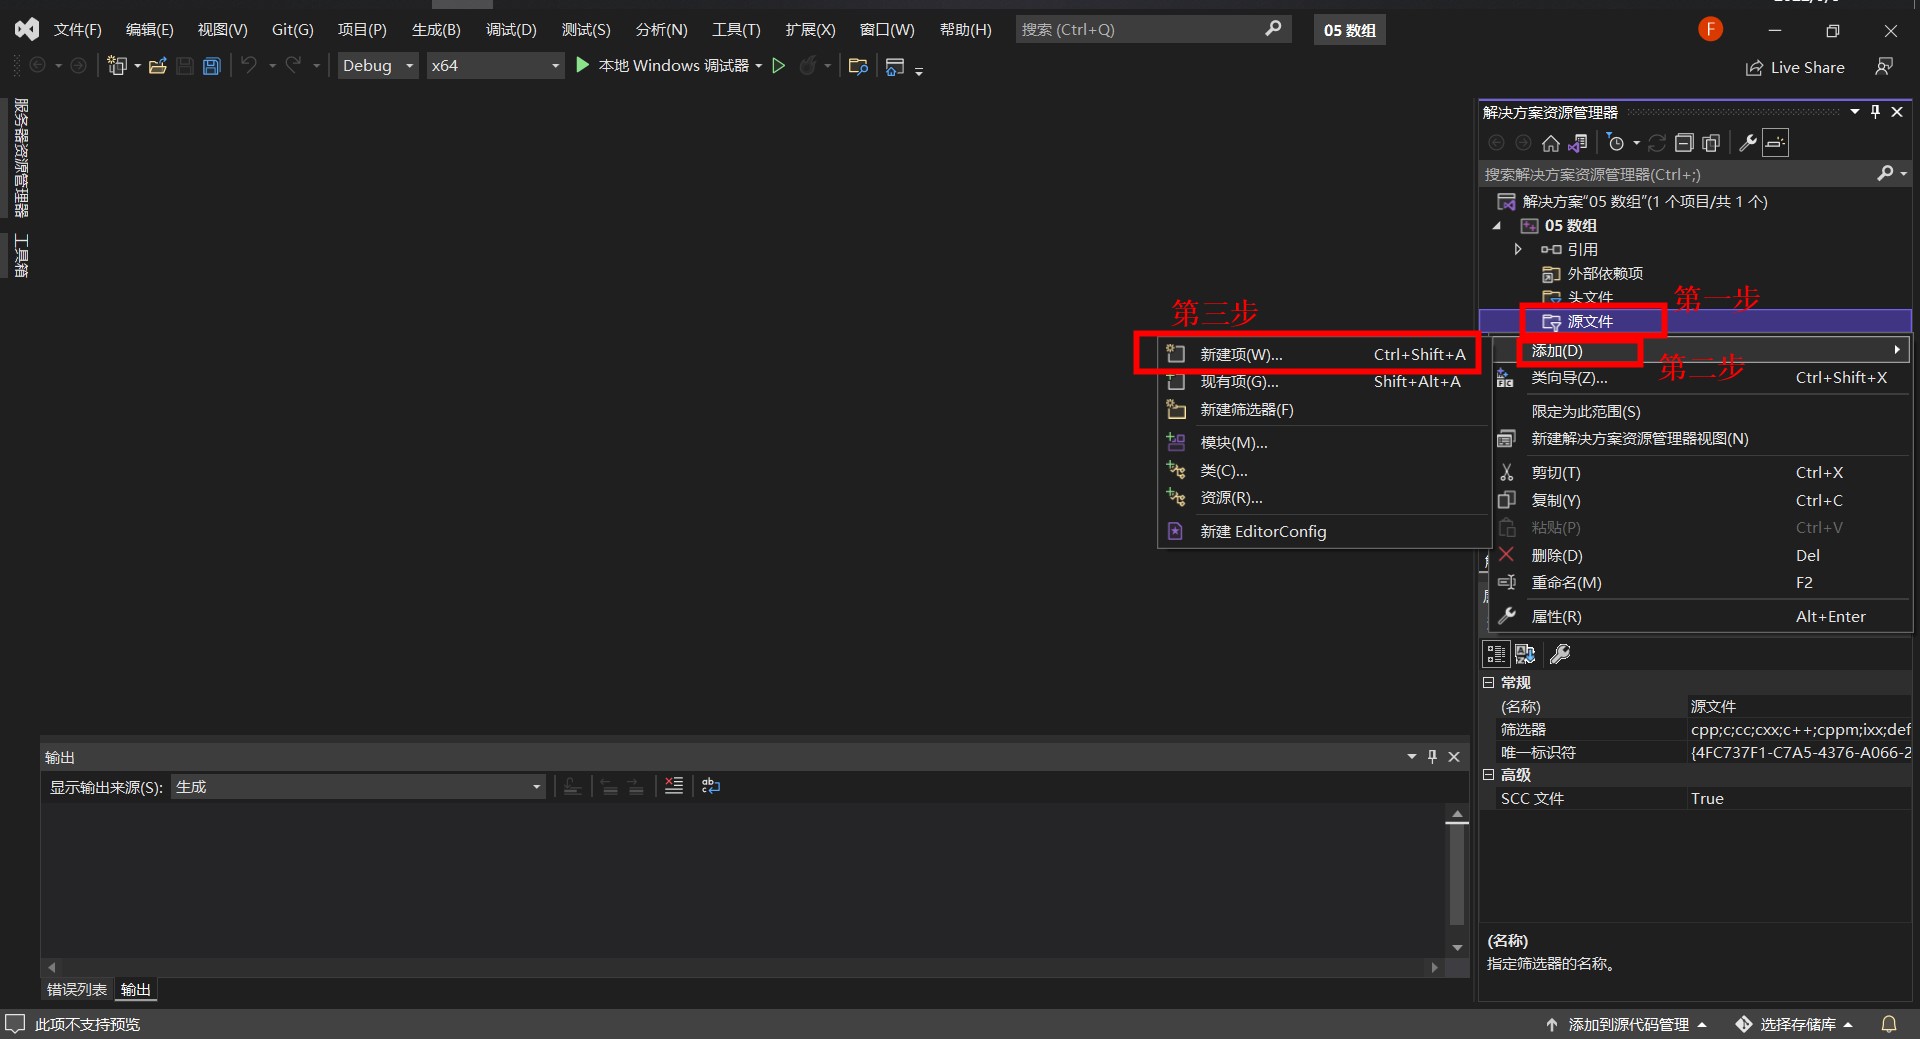Clear all output with the clear icon
This screenshot has height=1039, width=1920.
(x=674, y=787)
